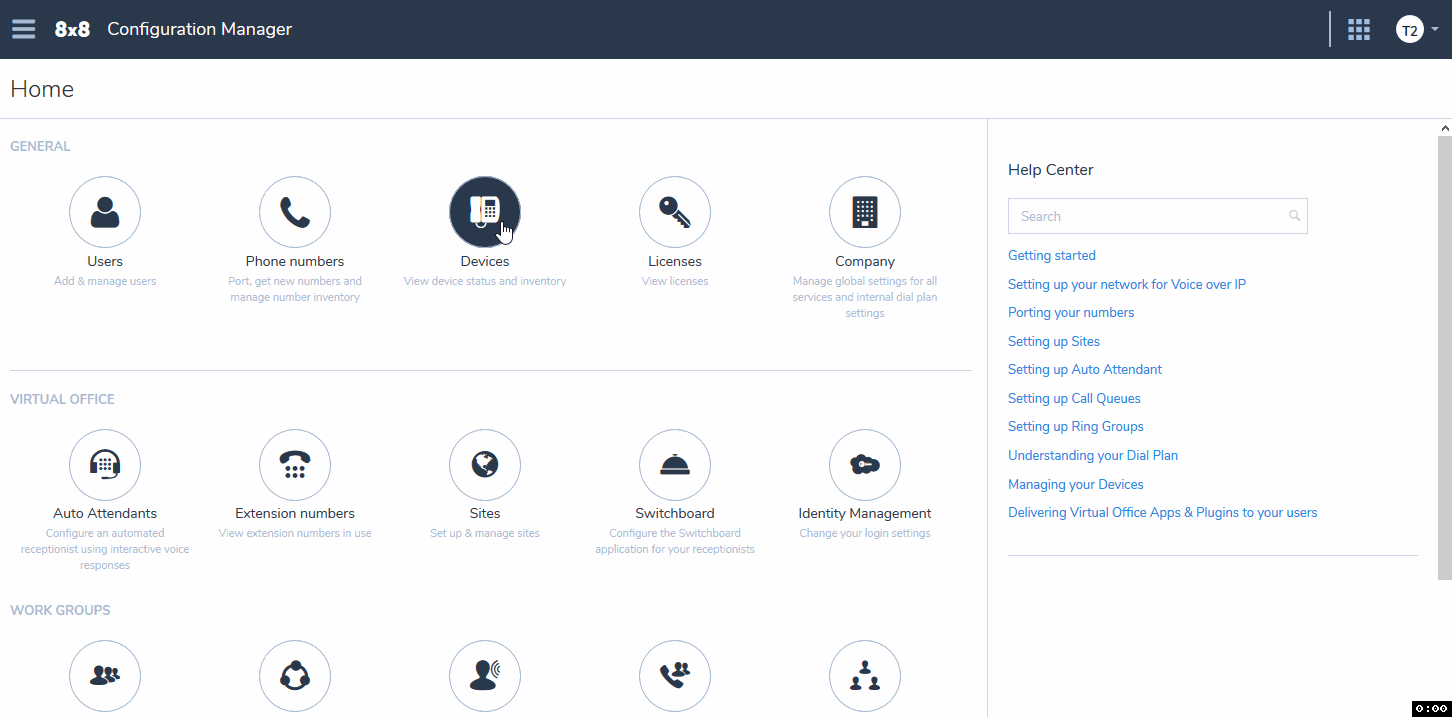This screenshot has height=717, width=1452.
Task: Open the Identity Management icon
Action: pos(865,465)
